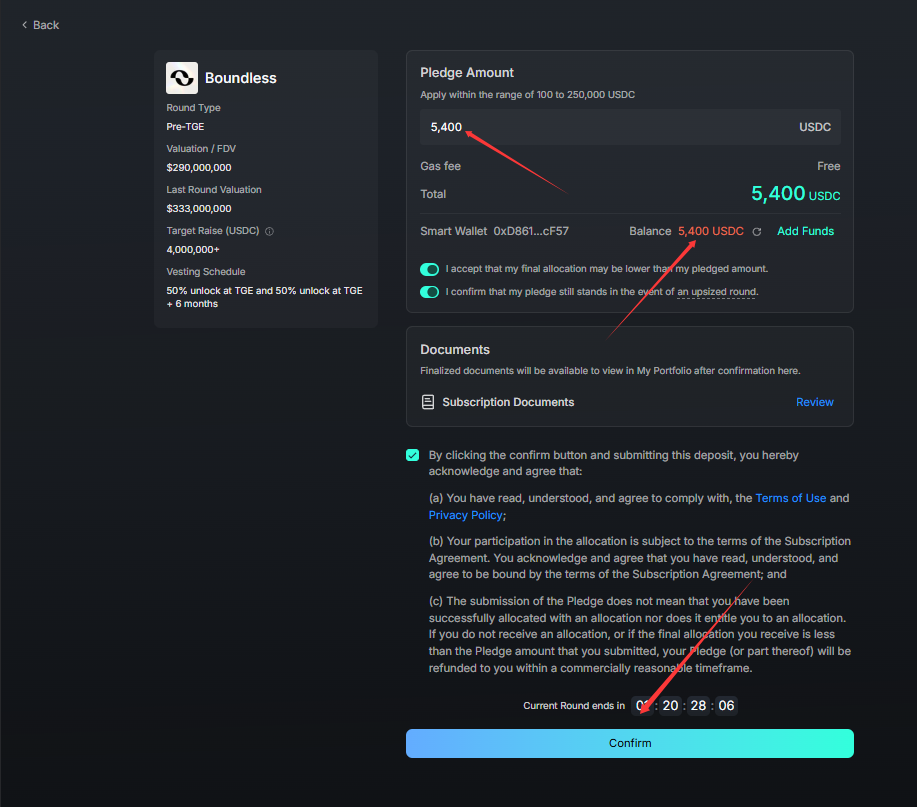This screenshot has width=917, height=807.
Task: Click Add Funds link
Action: 805,231
